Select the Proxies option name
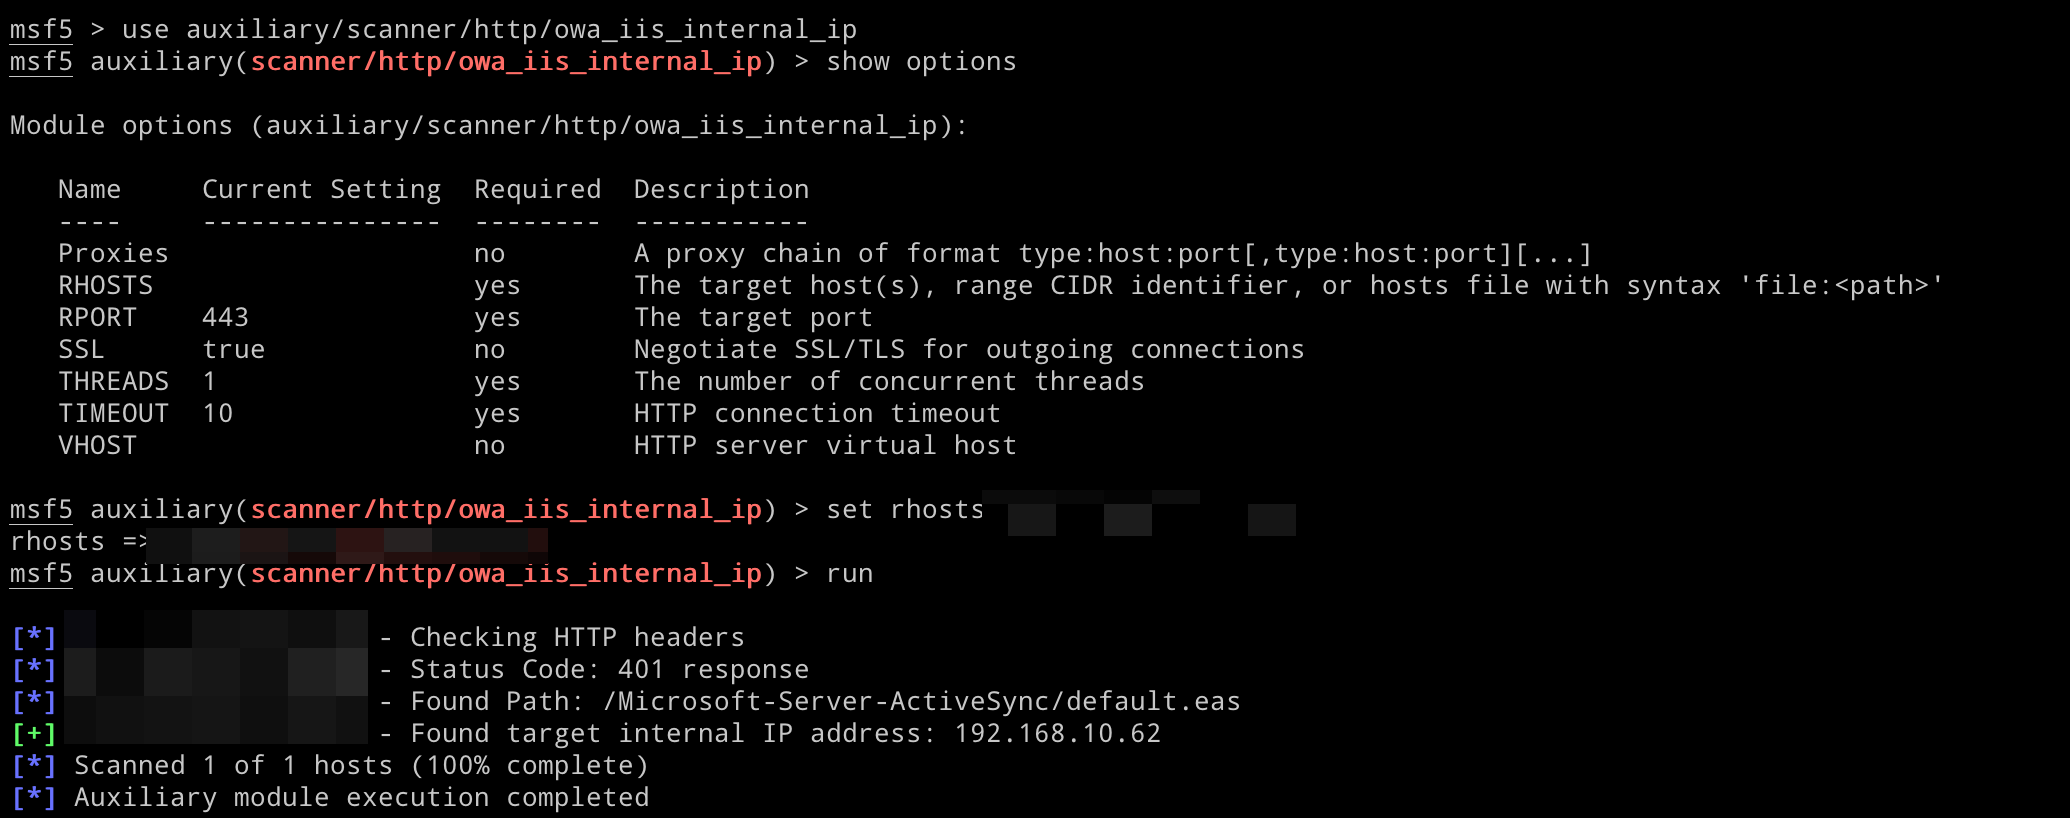 coord(113,254)
